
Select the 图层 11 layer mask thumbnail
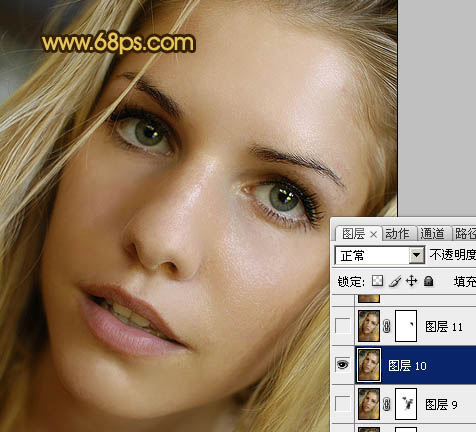(406, 326)
